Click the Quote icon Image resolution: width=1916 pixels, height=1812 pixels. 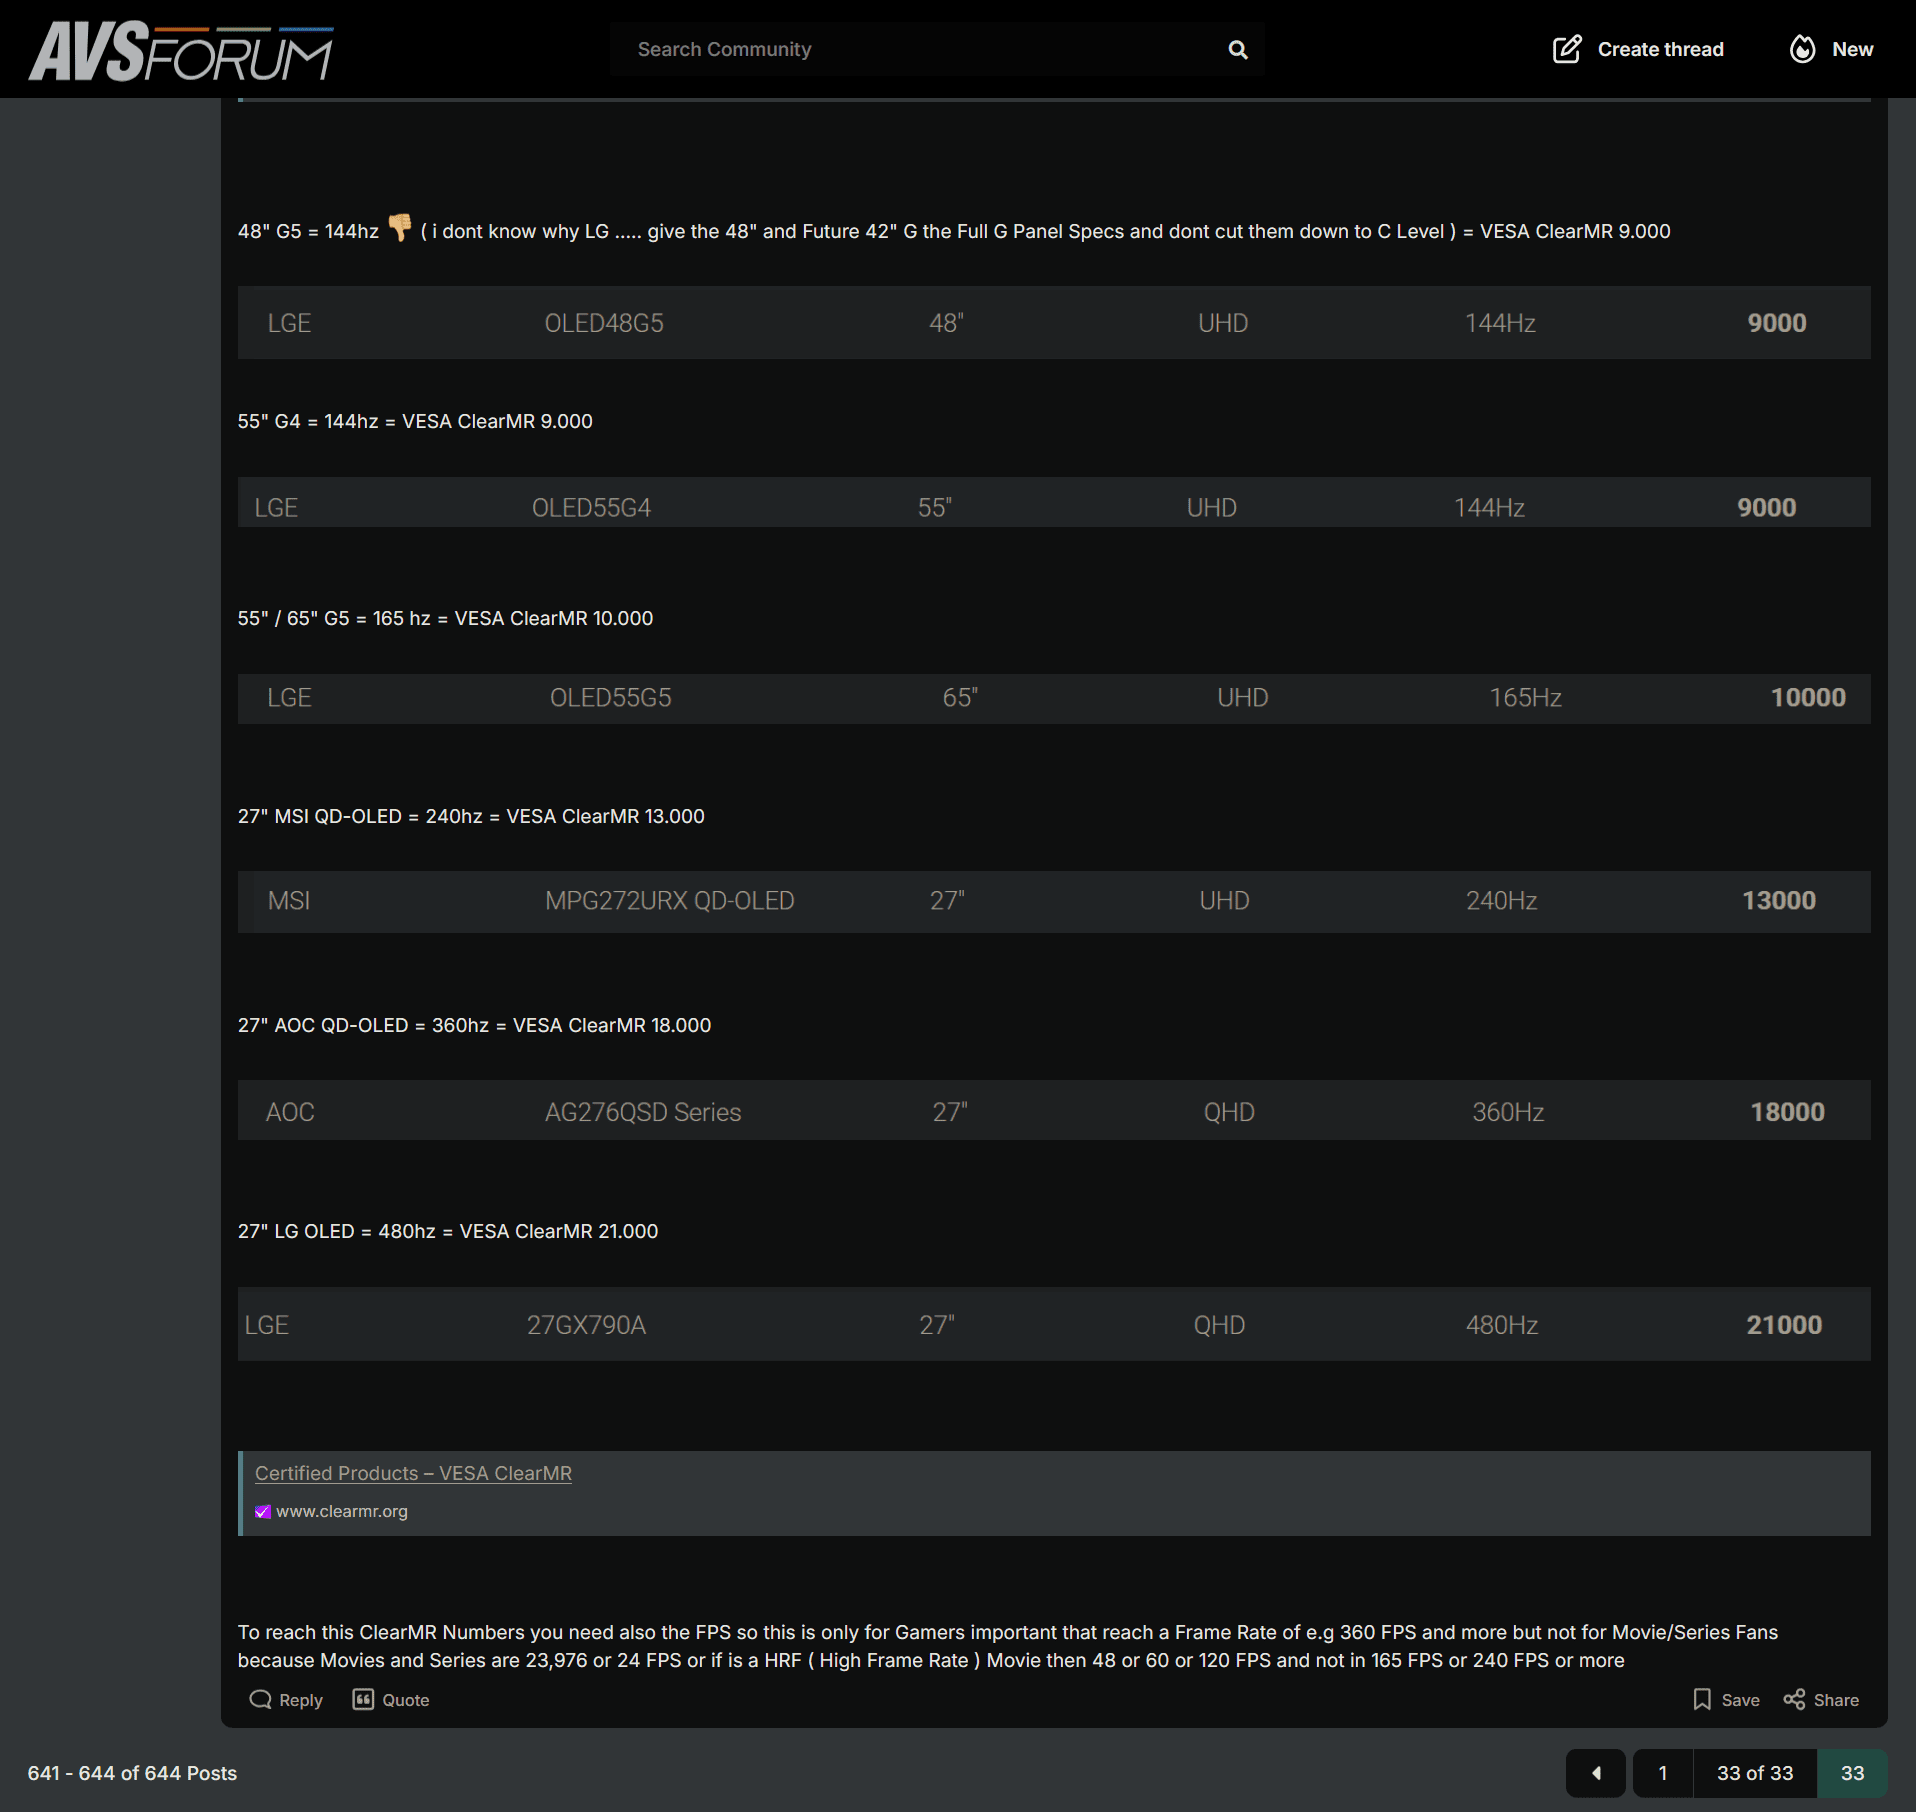click(x=363, y=1700)
